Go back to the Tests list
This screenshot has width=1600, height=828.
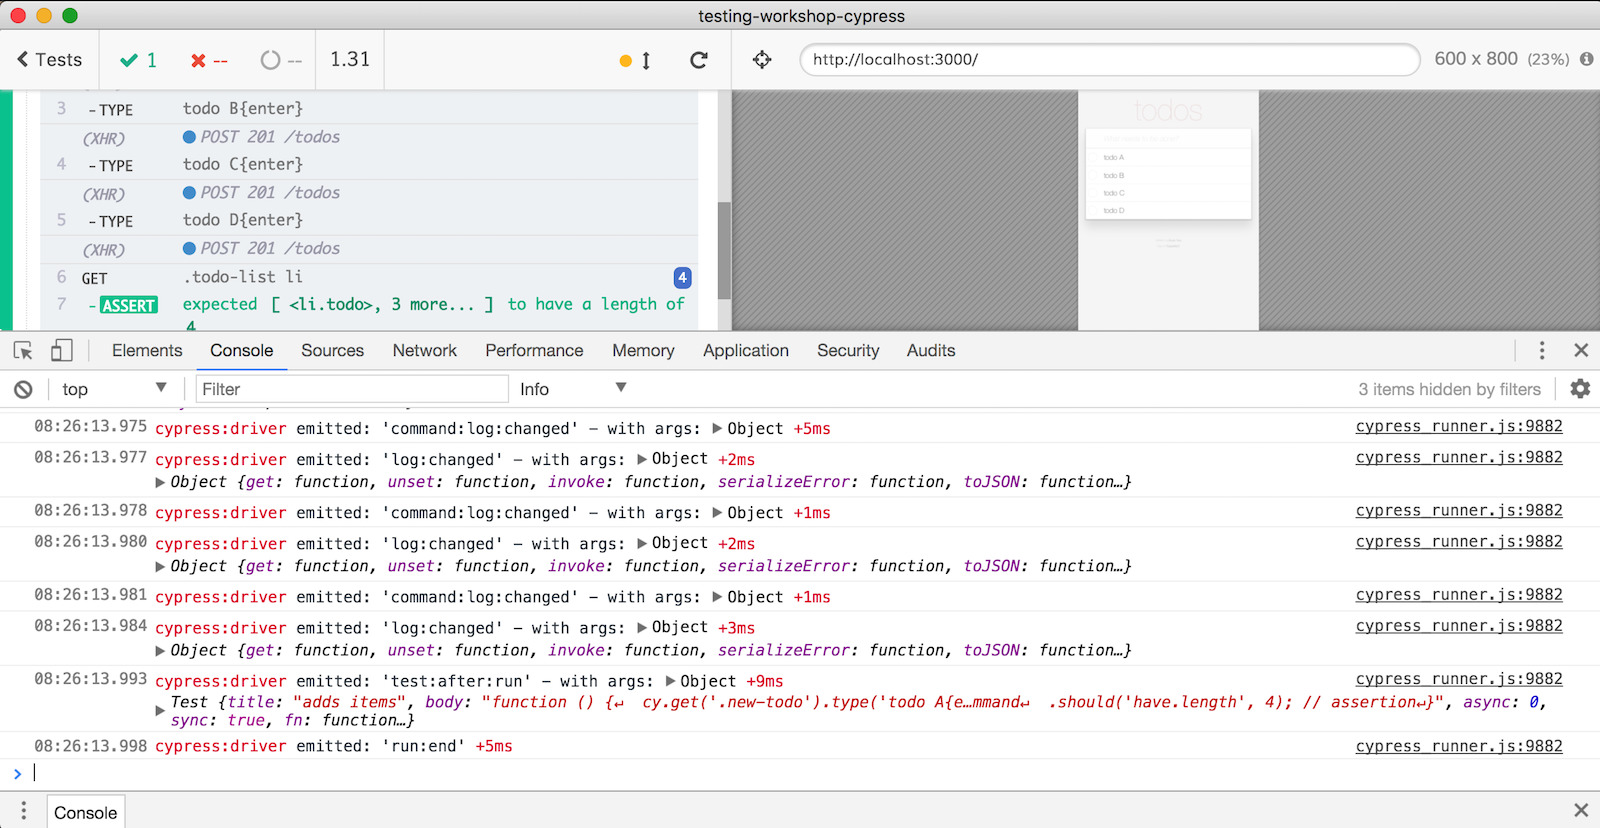tap(49, 60)
